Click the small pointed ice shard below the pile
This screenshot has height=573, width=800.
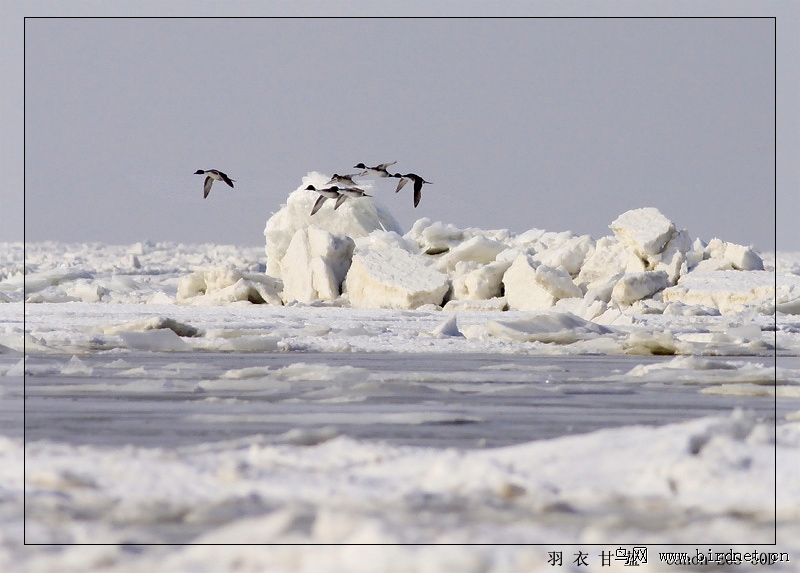(449, 327)
